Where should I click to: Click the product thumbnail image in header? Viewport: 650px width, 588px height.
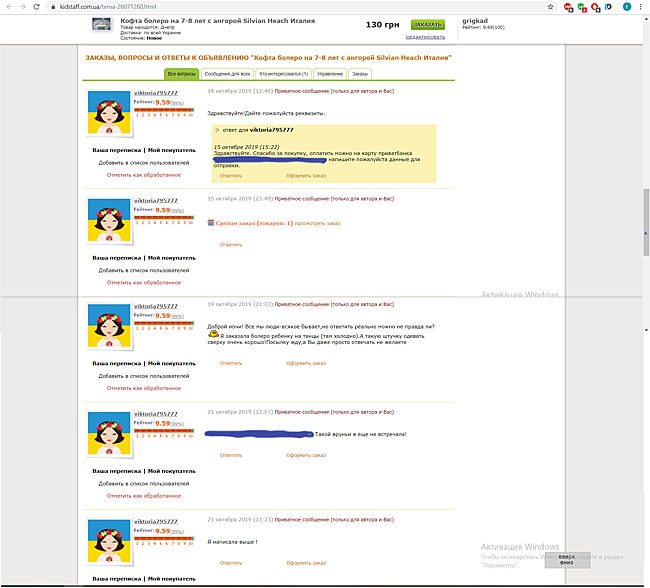coord(99,25)
